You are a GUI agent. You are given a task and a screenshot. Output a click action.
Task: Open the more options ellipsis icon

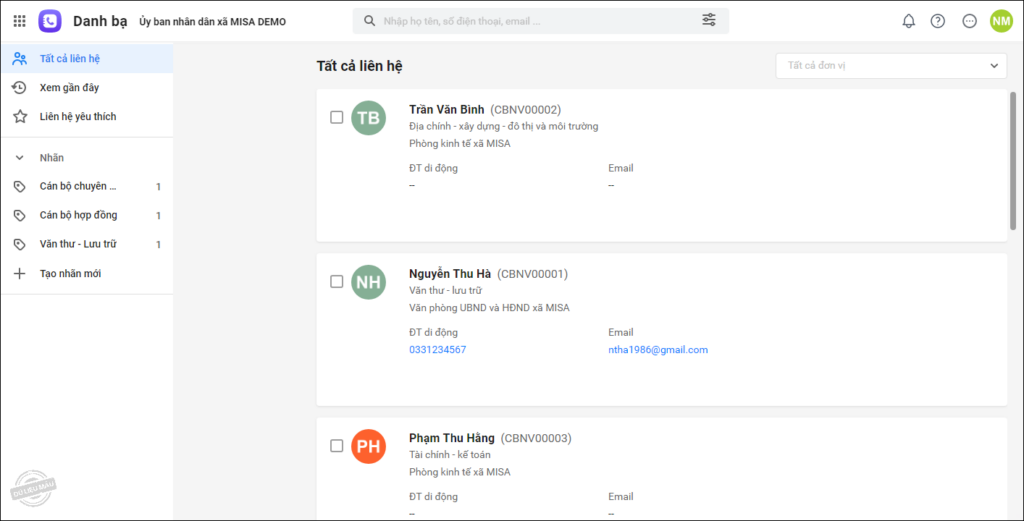[x=969, y=21]
